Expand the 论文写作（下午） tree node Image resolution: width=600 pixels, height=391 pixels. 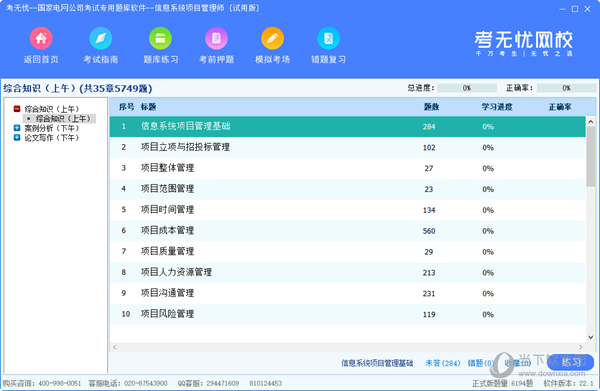tap(17, 137)
